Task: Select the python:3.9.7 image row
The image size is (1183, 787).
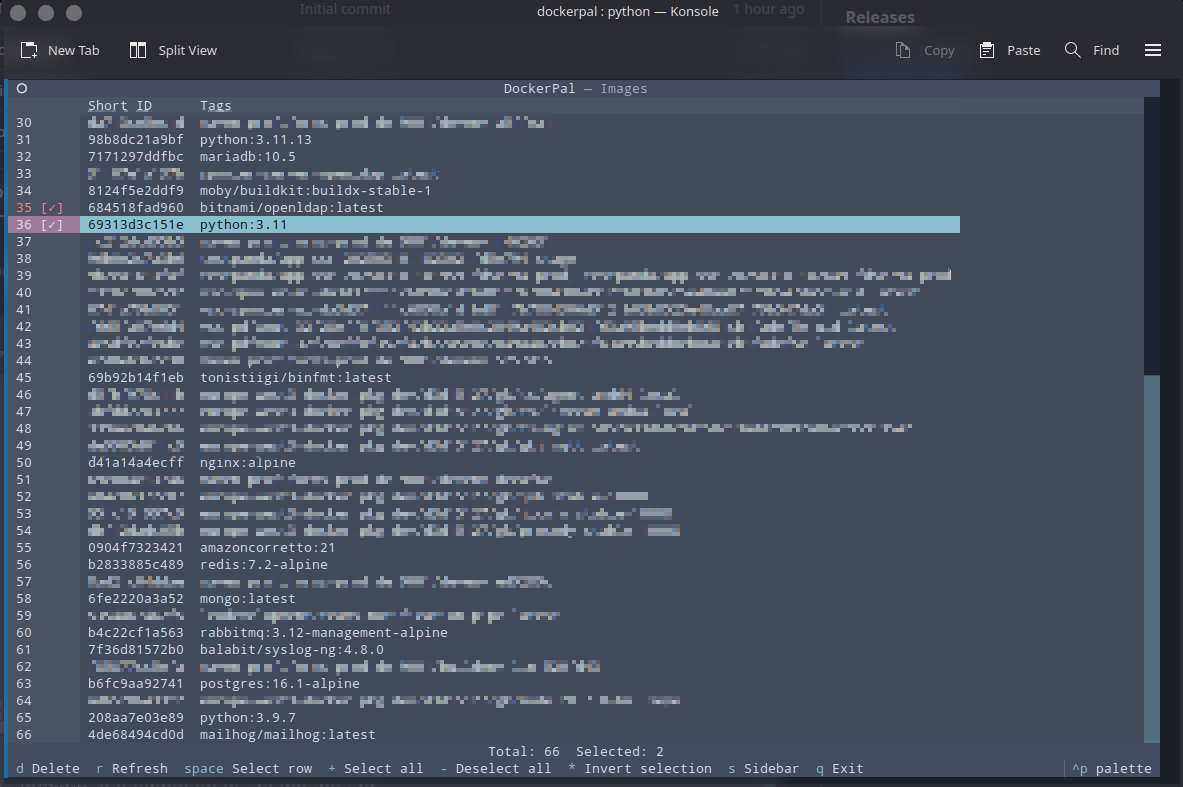Action: [x=484, y=718]
